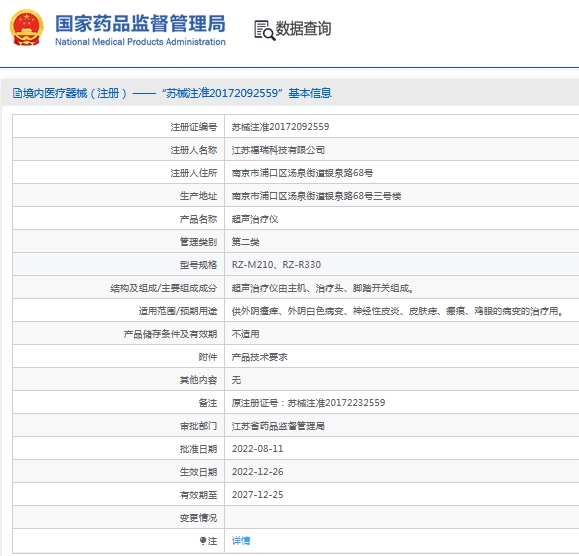The height and width of the screenshot is (556, 579).
Task: Click the 生产地址 label
Action: (198, 196)
